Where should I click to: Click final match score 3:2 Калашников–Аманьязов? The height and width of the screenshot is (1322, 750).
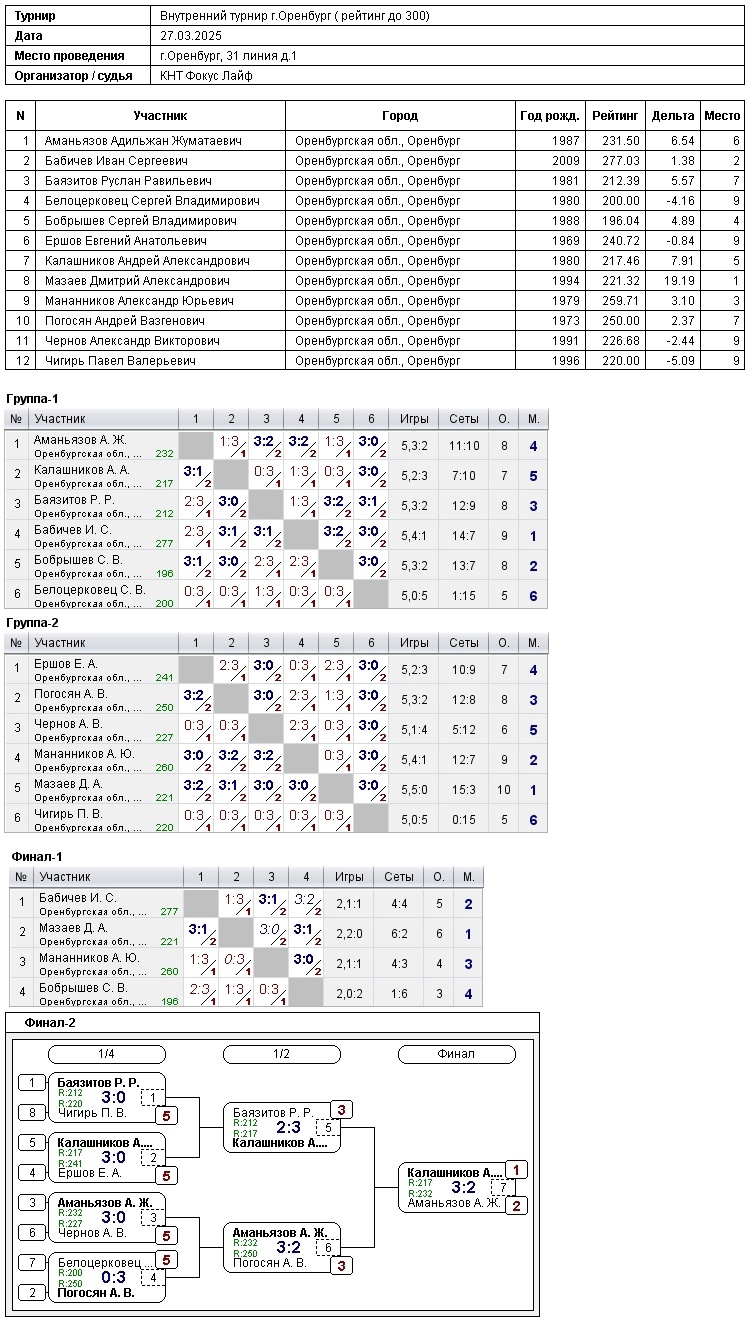pyautogui.click(x=463, y=1187)
